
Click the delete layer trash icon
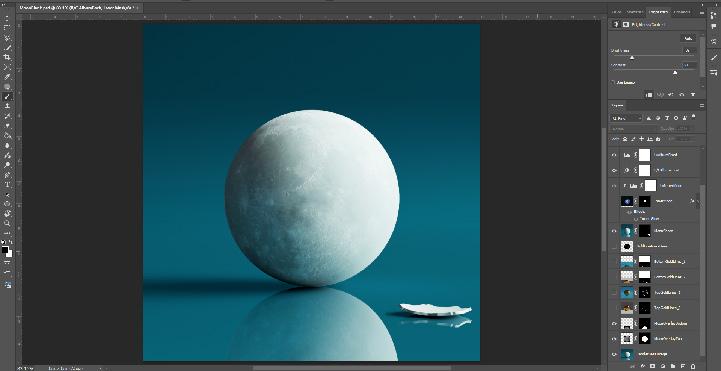point(693,367)
